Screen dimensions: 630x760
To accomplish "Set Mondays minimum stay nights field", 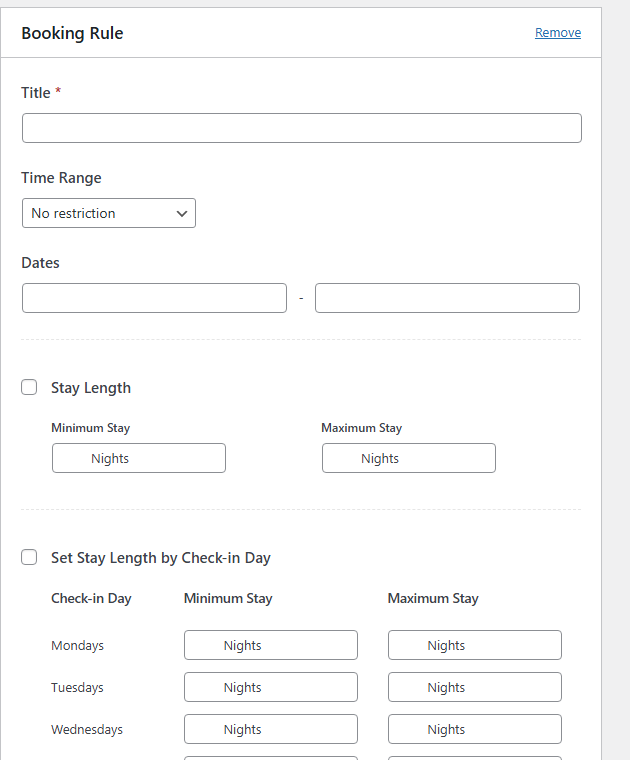I will [x=271, y=645].
